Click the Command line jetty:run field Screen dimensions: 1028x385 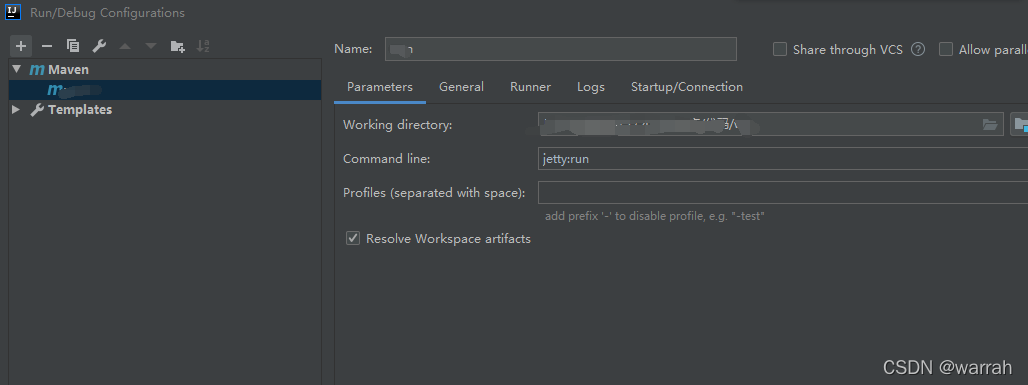[783, 159]
